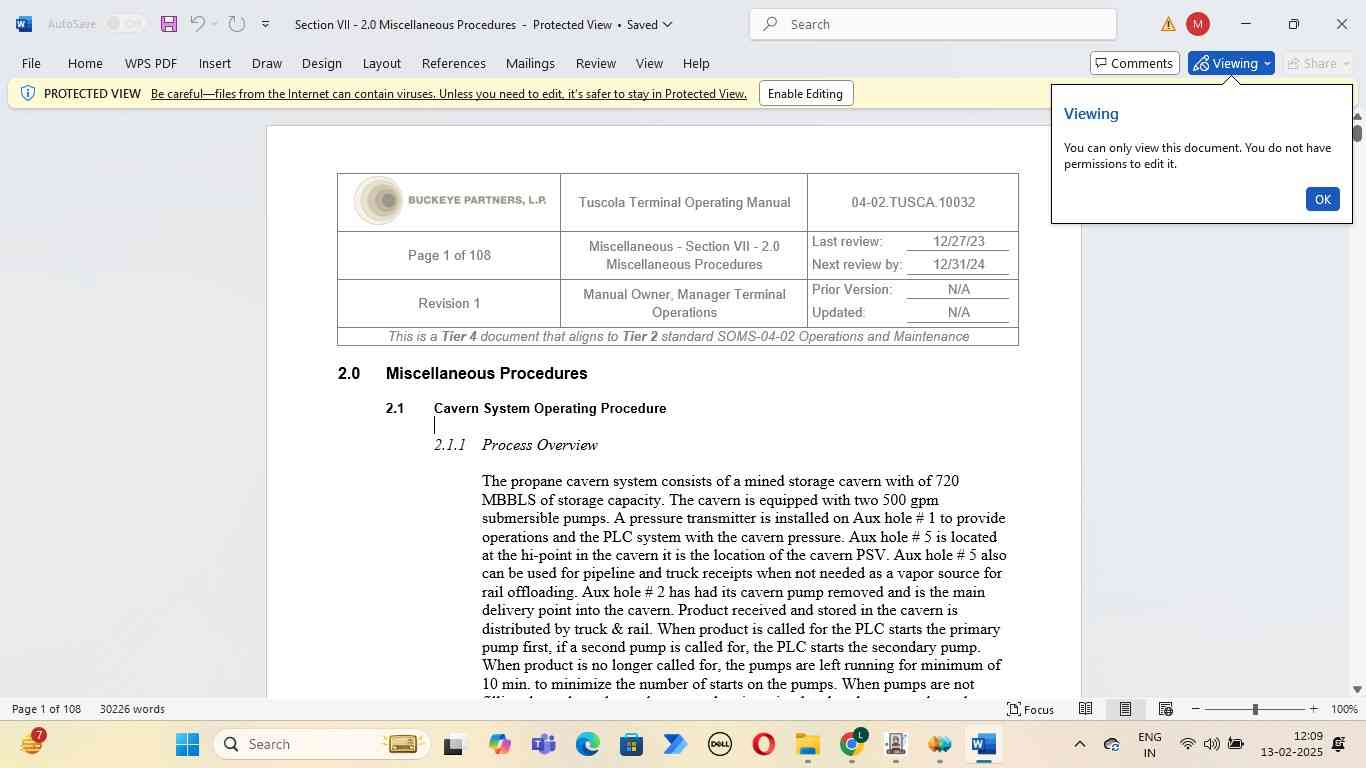This screenshot has height=768, width=1366.
Task: Open the Draw tab
Action: point(267,63)
